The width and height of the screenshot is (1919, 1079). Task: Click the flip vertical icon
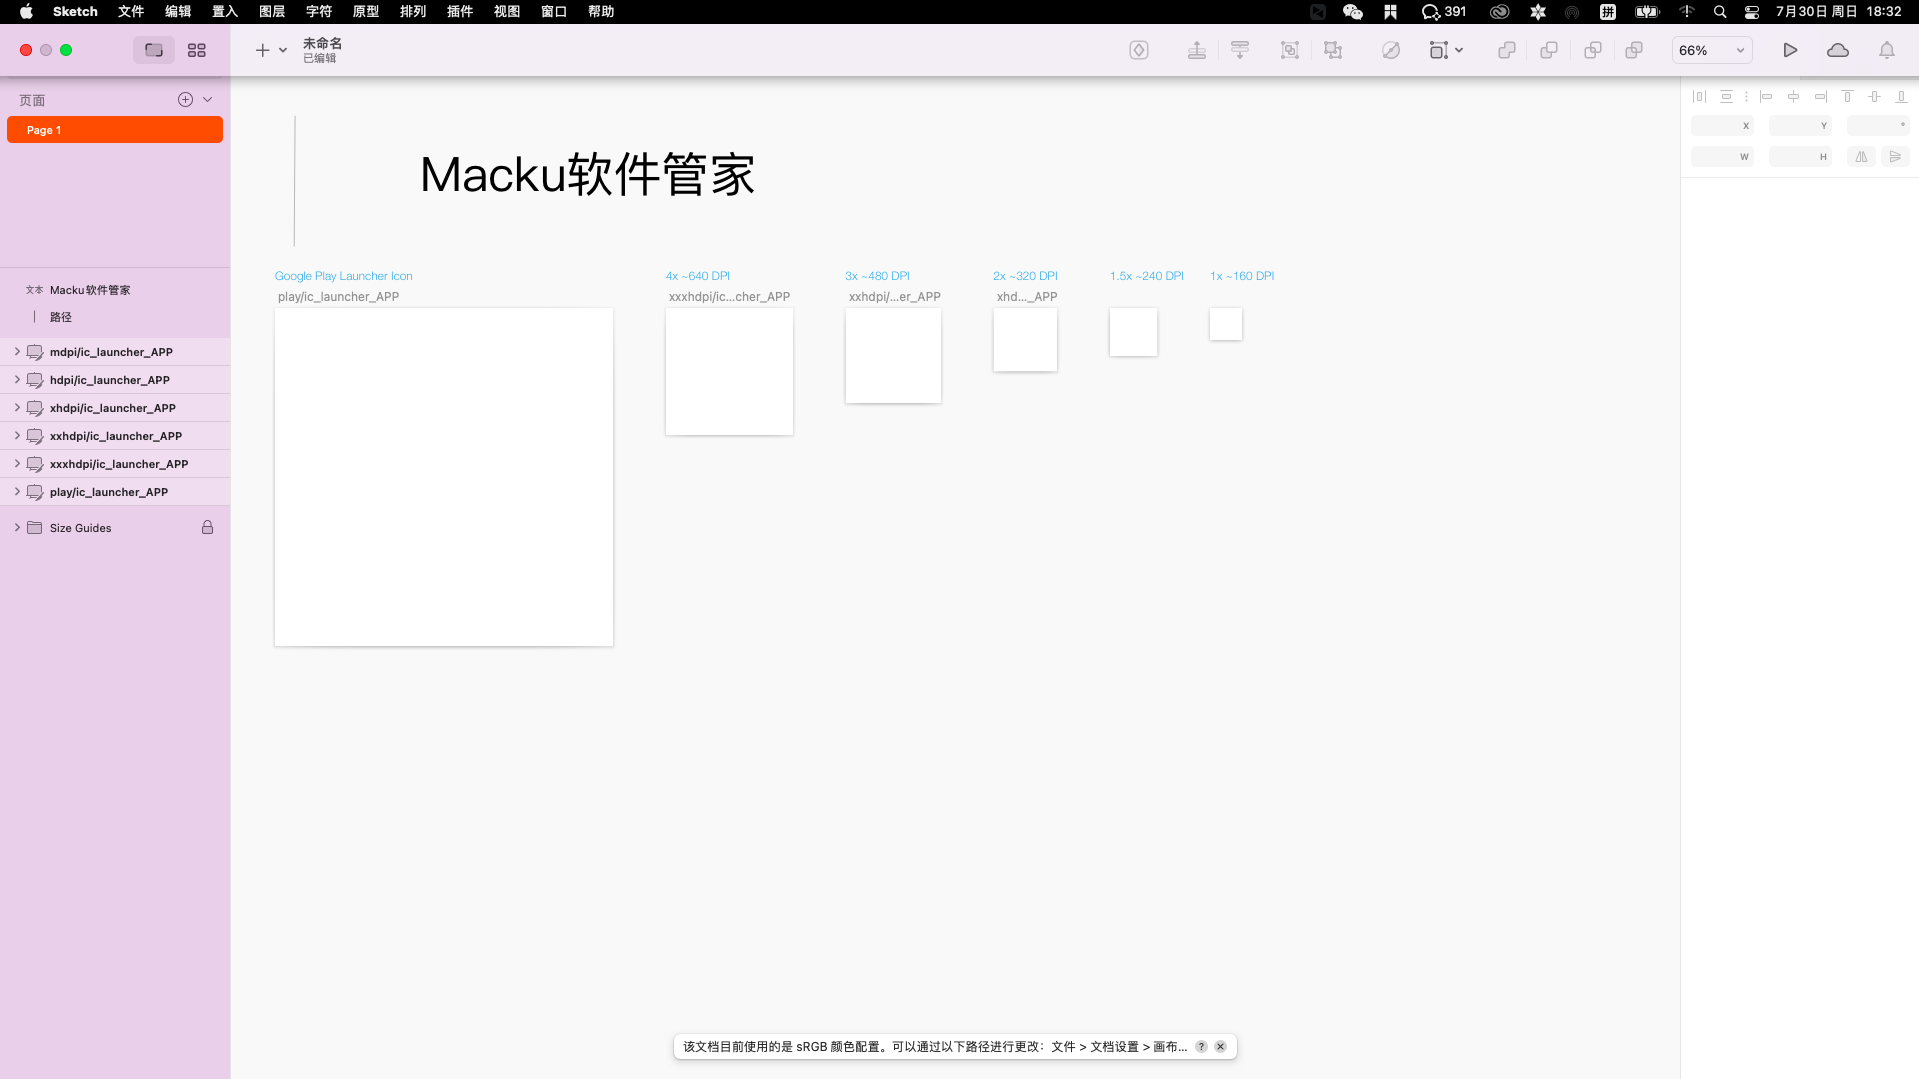click(1895, 157)
